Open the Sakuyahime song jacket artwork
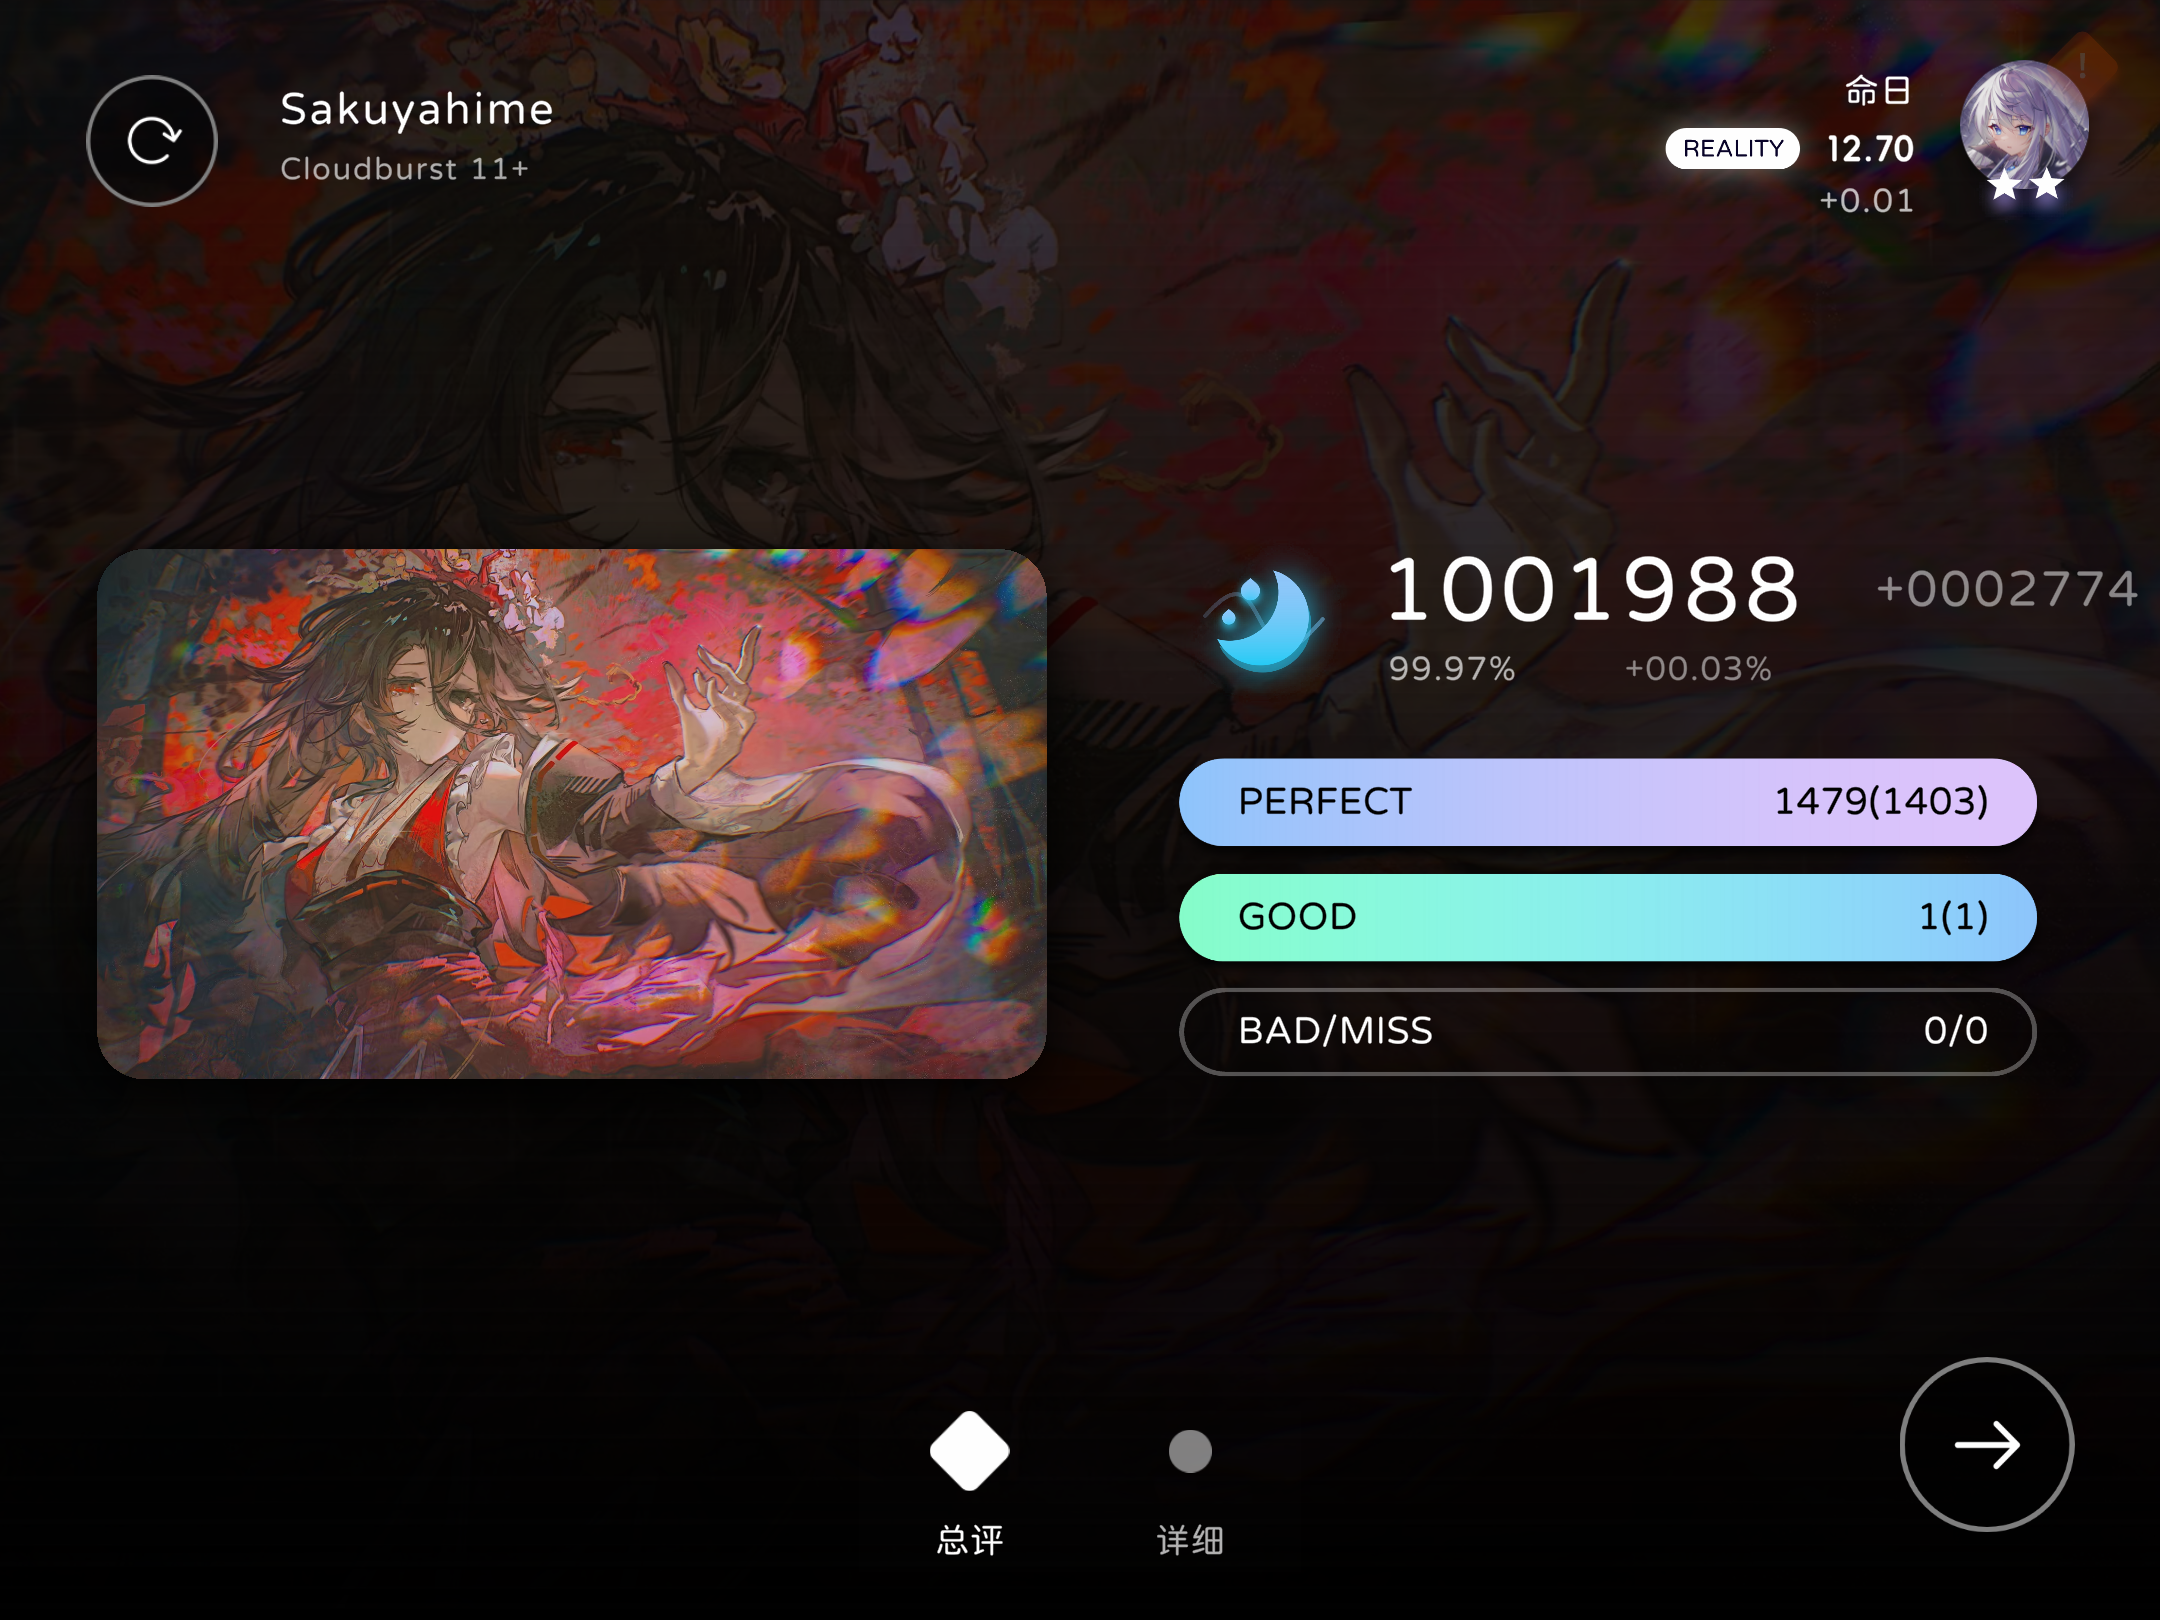2160x1620 pixels. [571, 813]
